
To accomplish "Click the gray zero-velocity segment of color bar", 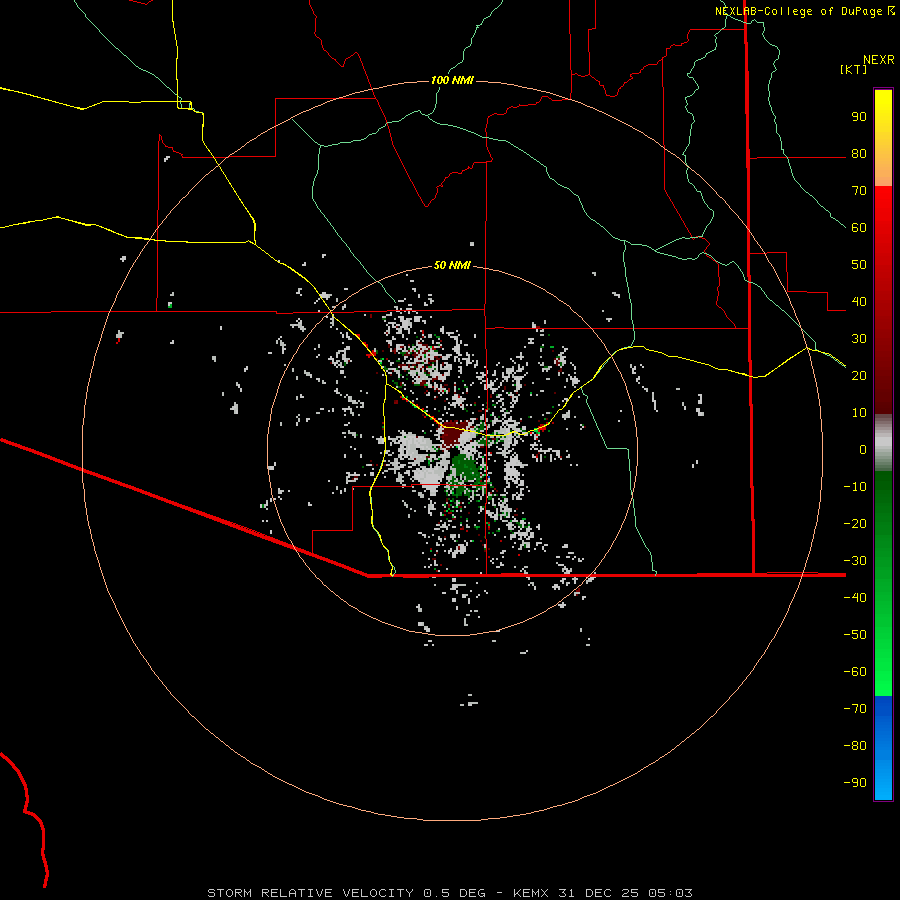I will [883, 443].
